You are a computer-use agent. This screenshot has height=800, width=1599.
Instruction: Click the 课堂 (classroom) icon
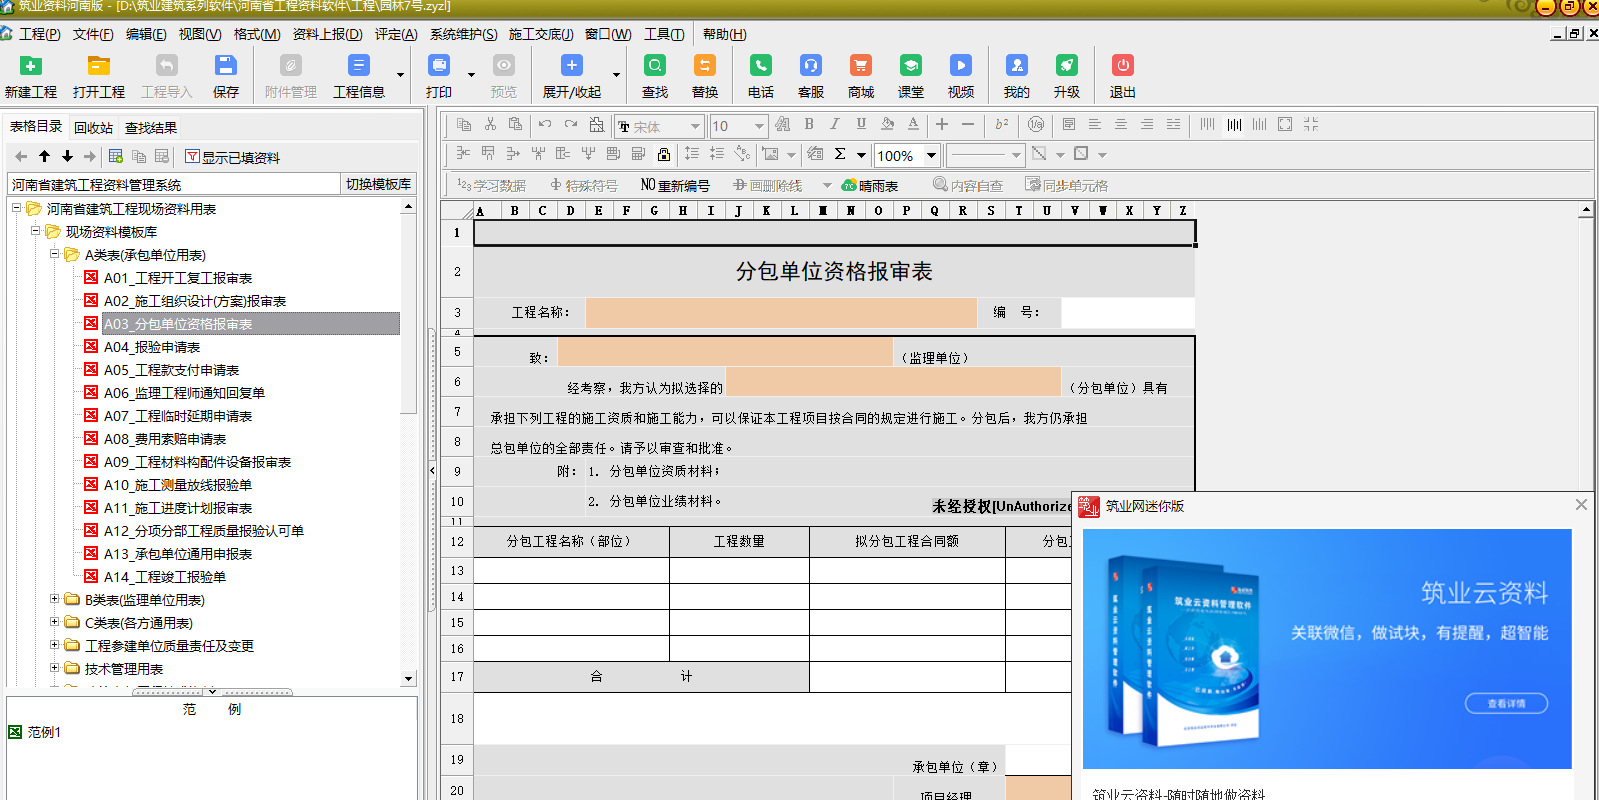[911, 67]
